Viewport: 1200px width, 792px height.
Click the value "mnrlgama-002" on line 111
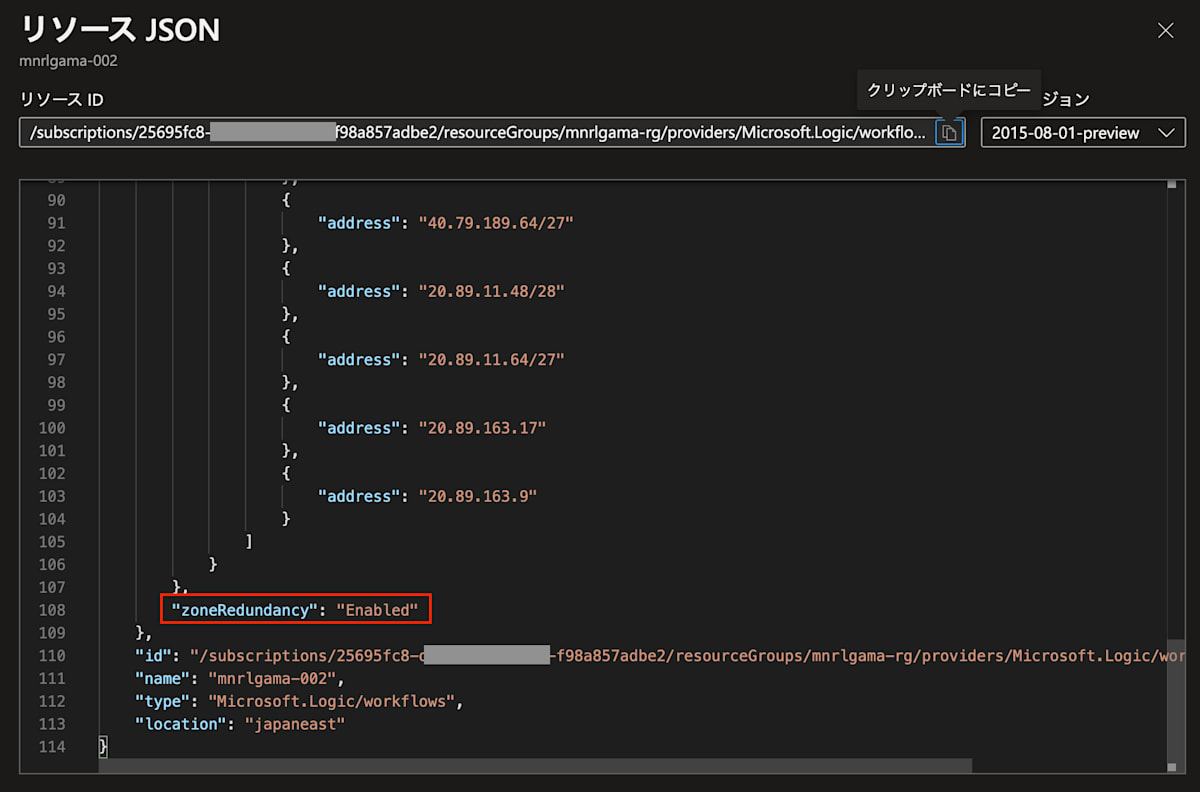[x=274, y=678]
